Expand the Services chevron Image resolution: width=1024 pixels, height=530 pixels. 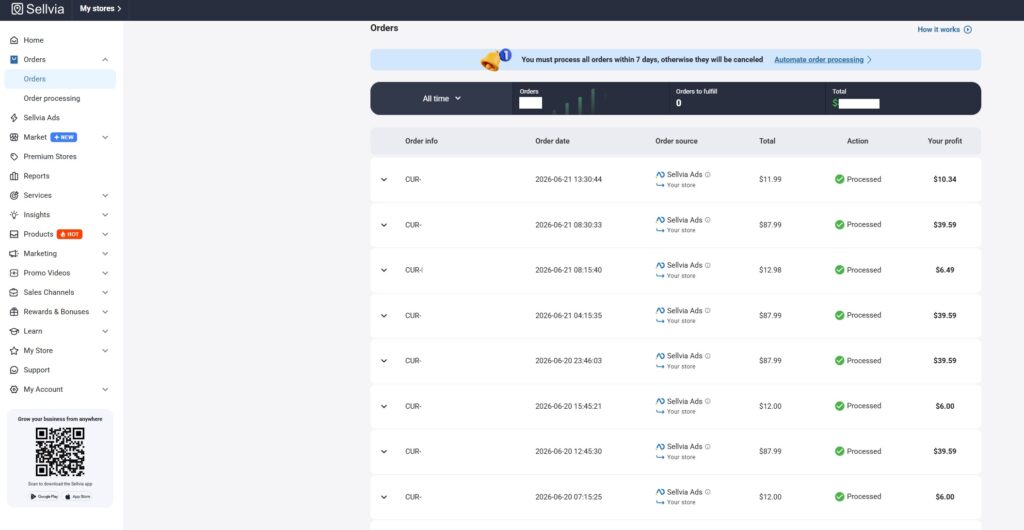pos(105,195)
